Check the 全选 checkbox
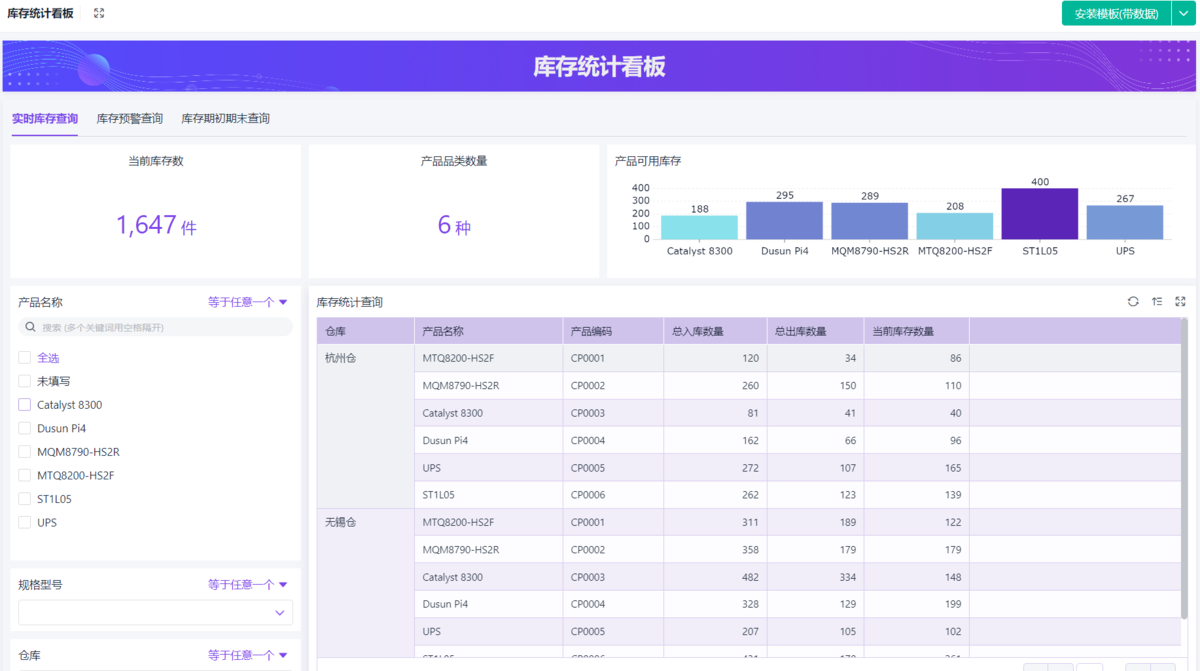The height and width of the screenshot is (671, 1200). (x=24, y=358)
